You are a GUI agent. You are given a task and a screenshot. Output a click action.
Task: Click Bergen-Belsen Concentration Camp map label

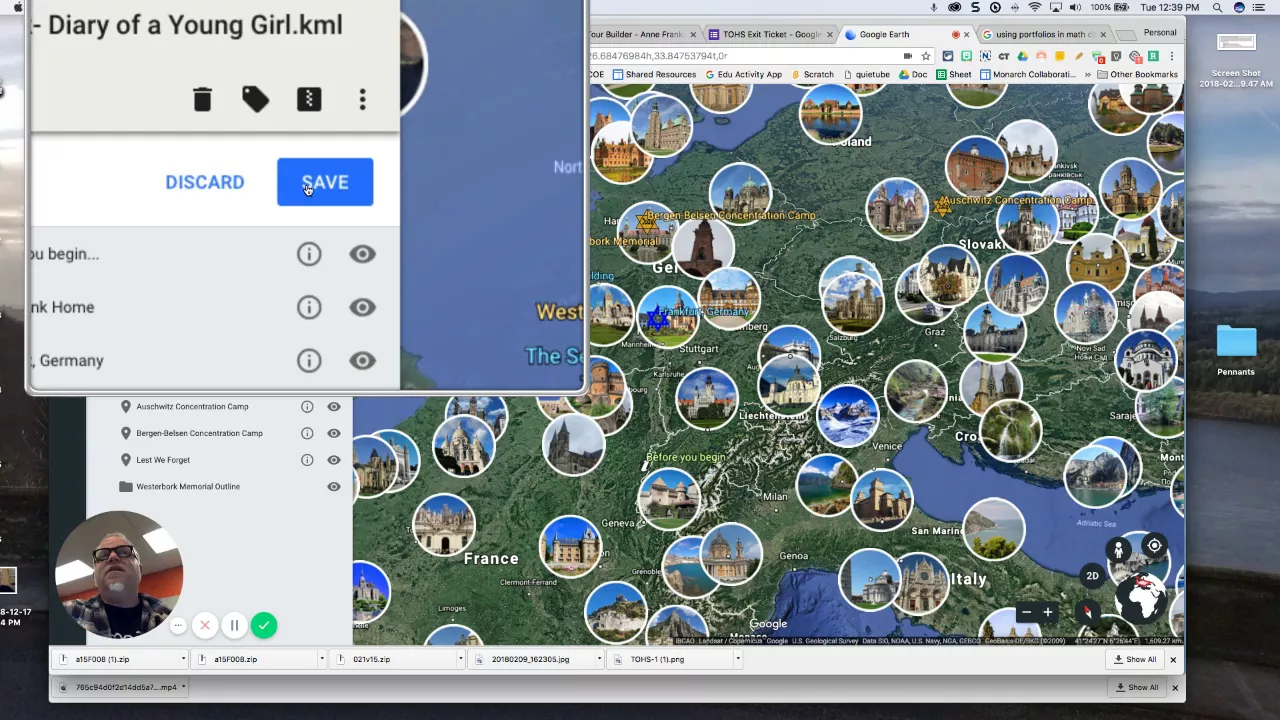[x=731, y=215]
